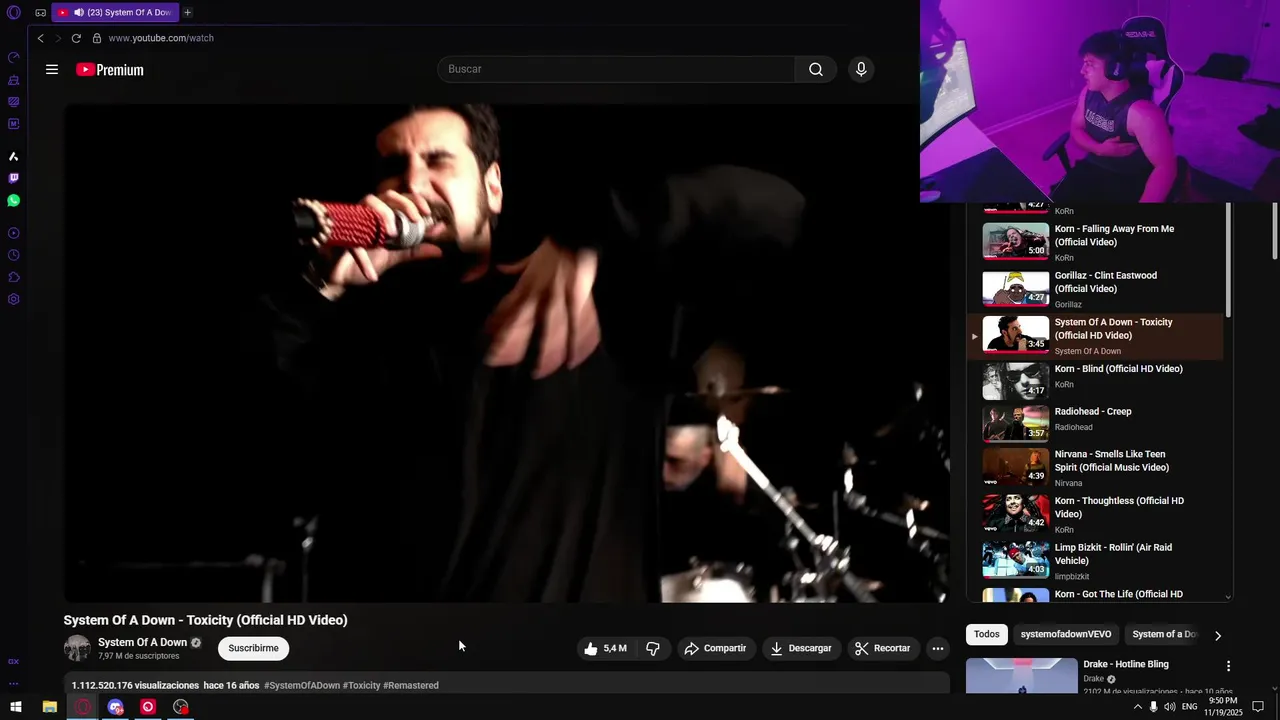Open the Windows Start menu
Screen dimensions: 1280x720
(16, 707)
